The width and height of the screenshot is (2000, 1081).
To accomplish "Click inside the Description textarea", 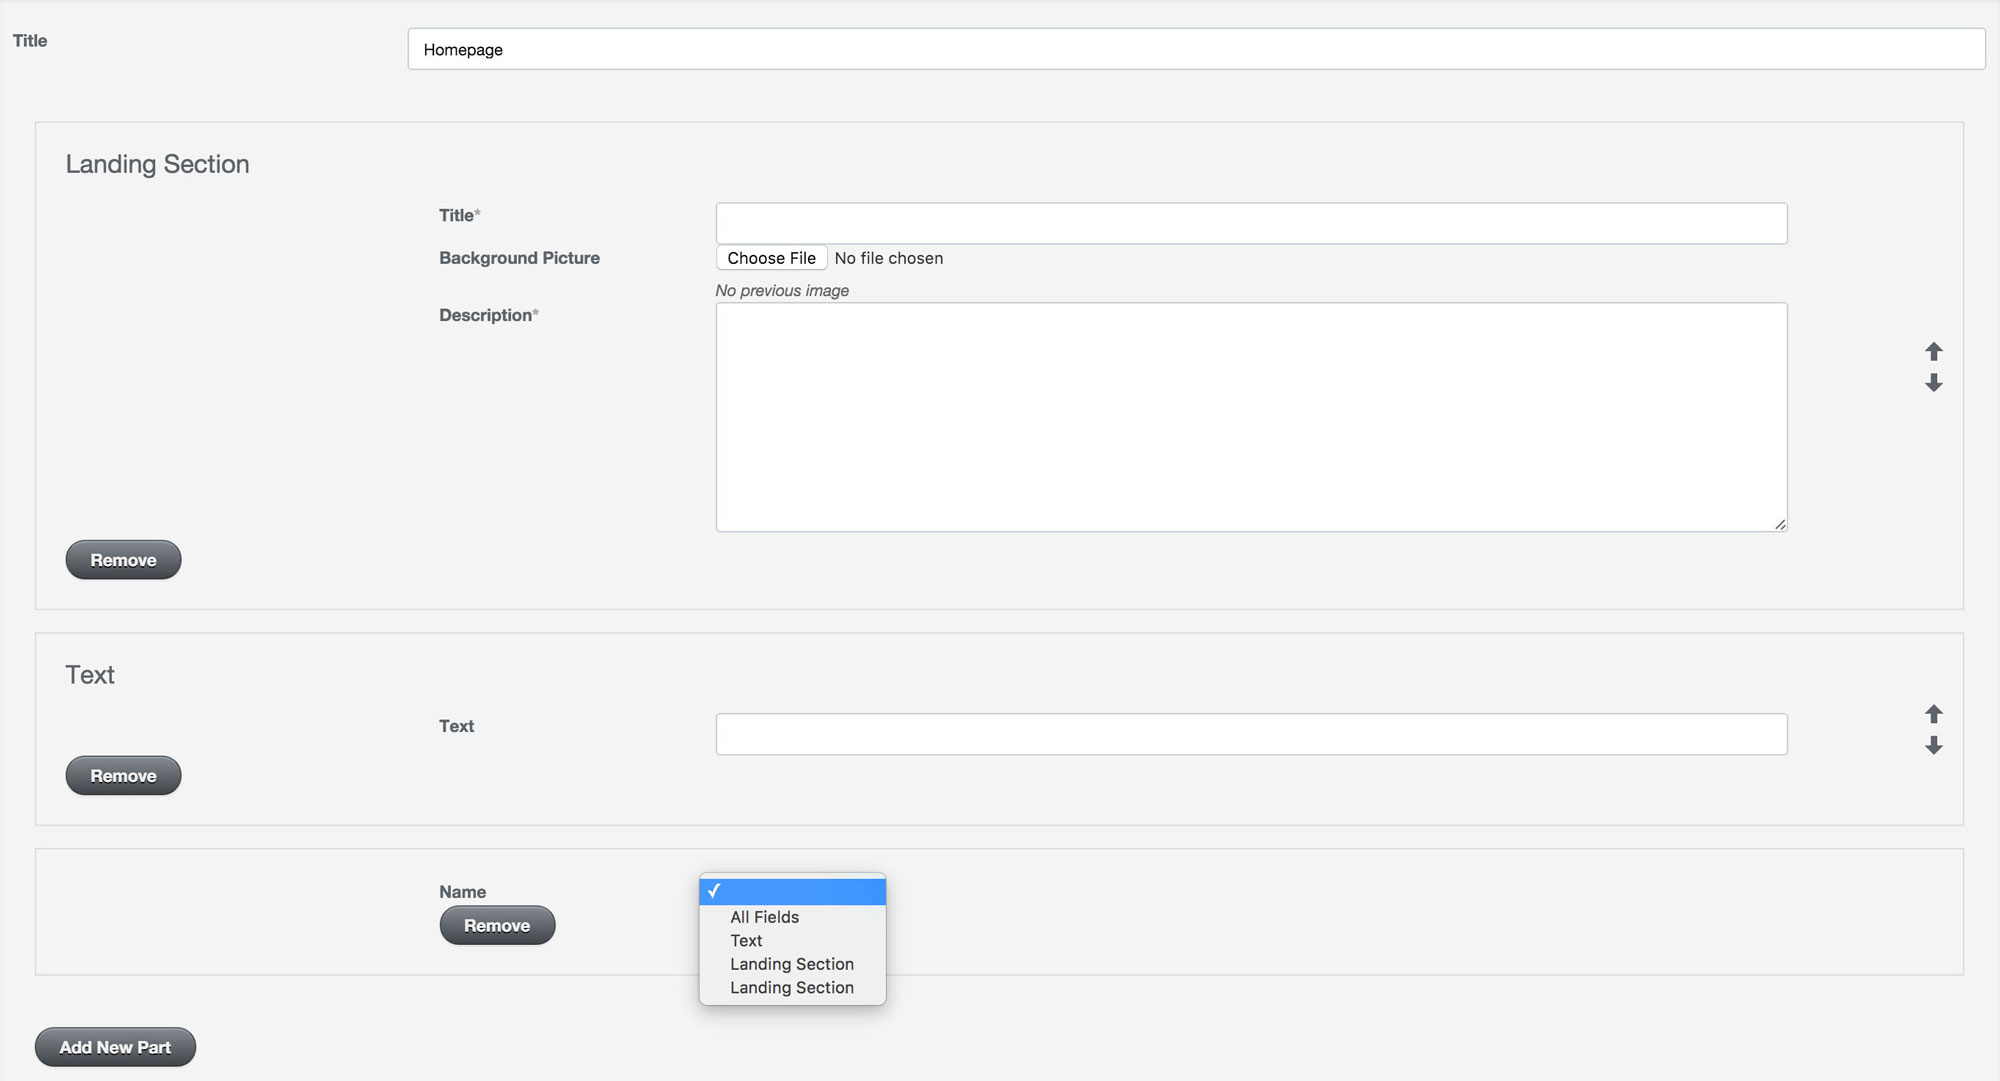I will pos(1250,415).
